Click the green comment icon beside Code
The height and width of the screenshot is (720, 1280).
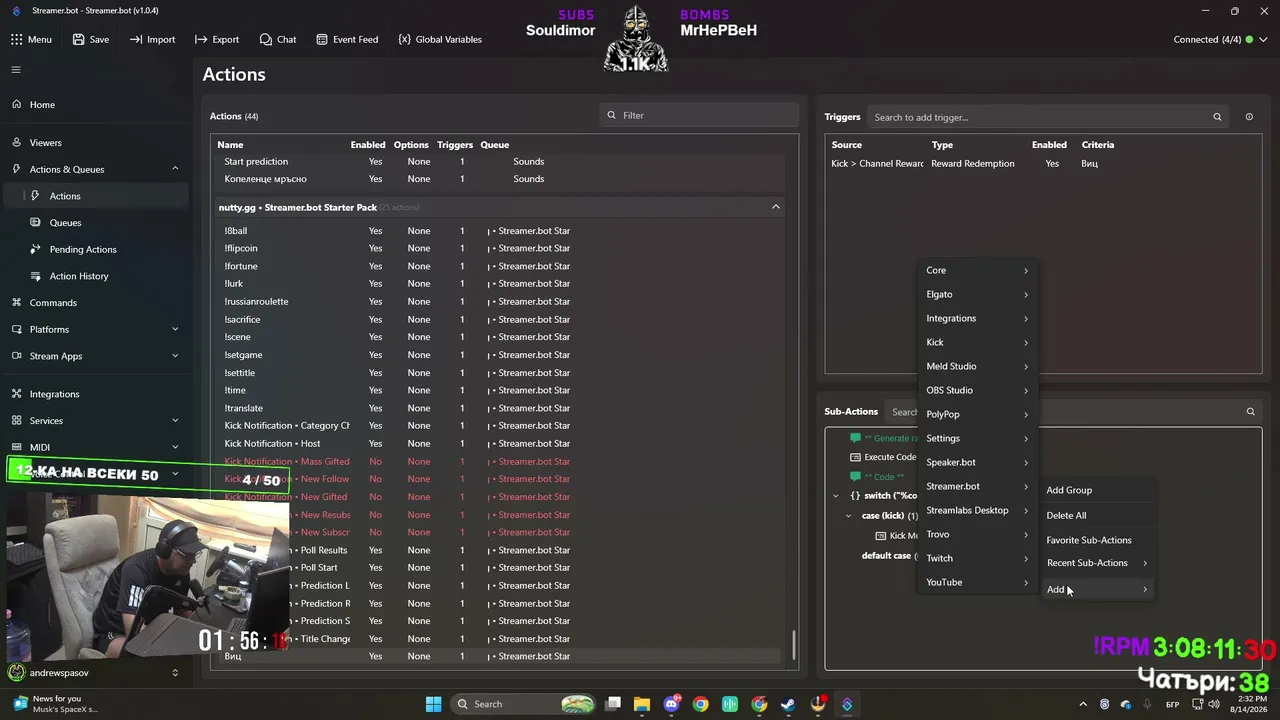point(855,476)
